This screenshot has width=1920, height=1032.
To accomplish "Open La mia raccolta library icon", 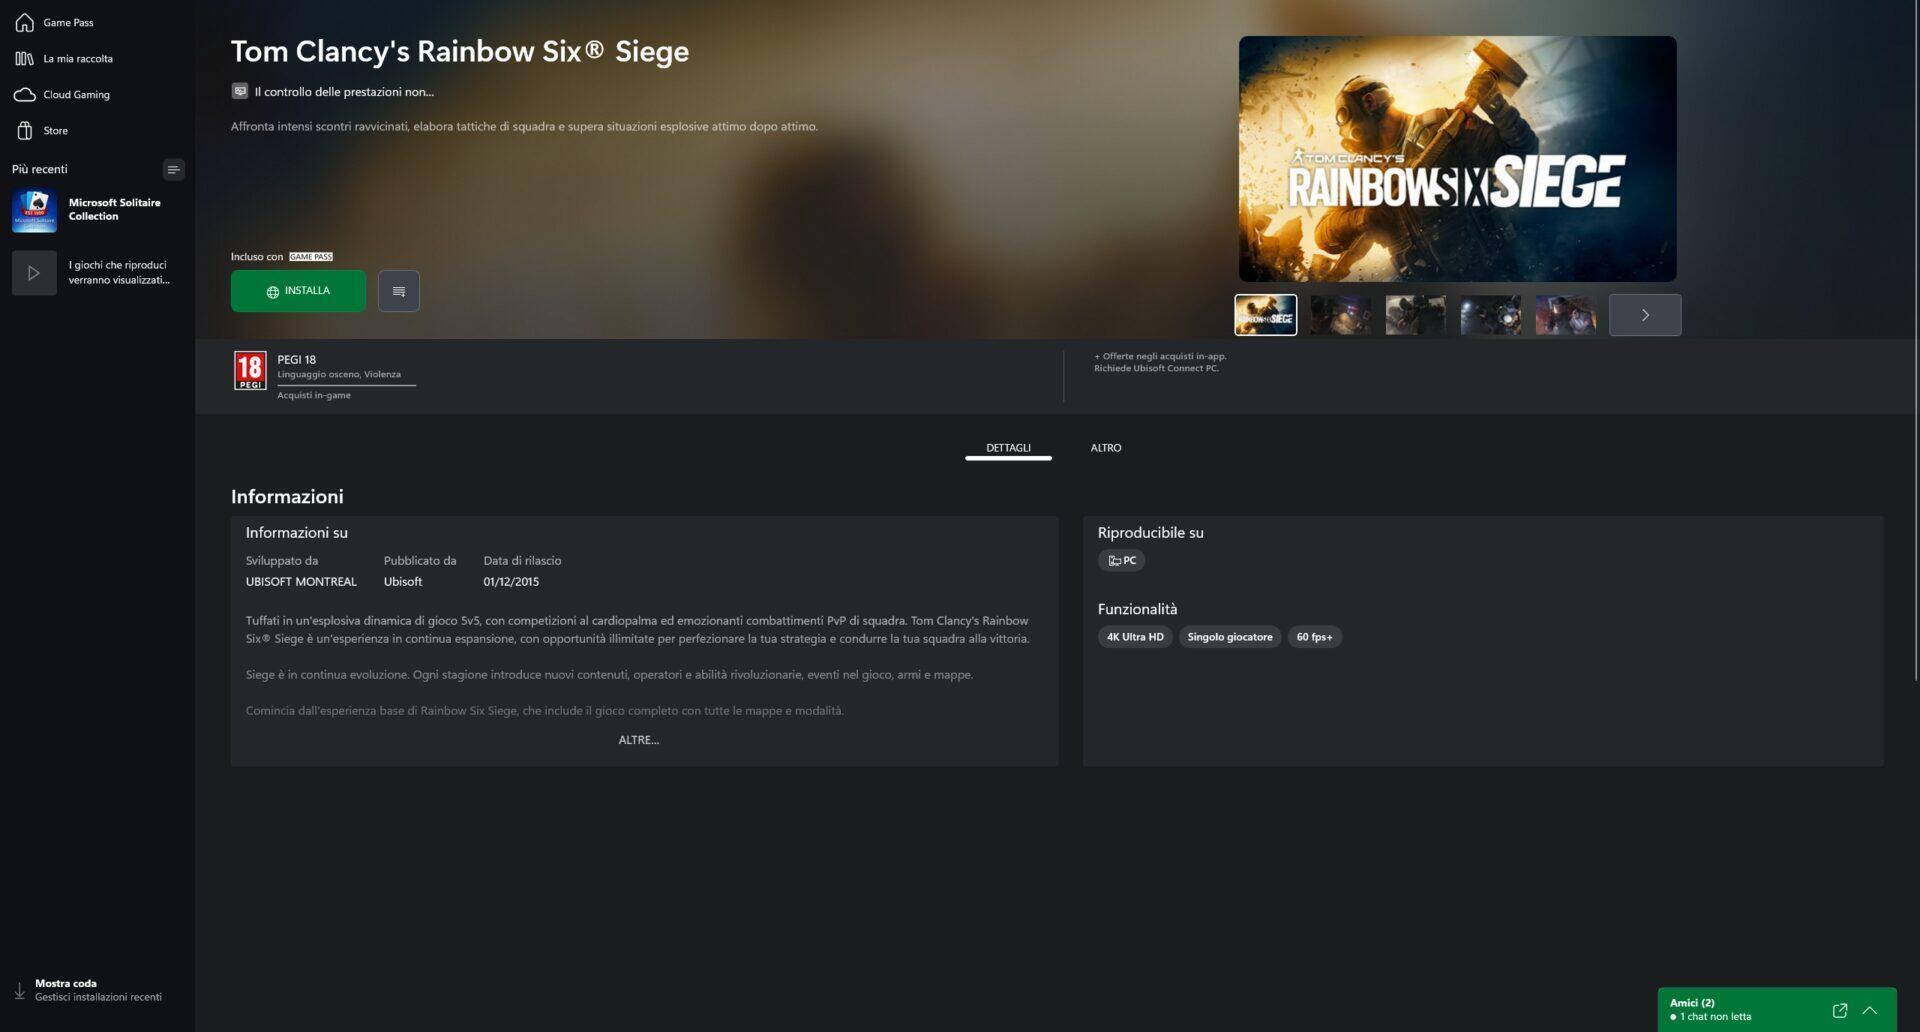I will pos(25,58).
